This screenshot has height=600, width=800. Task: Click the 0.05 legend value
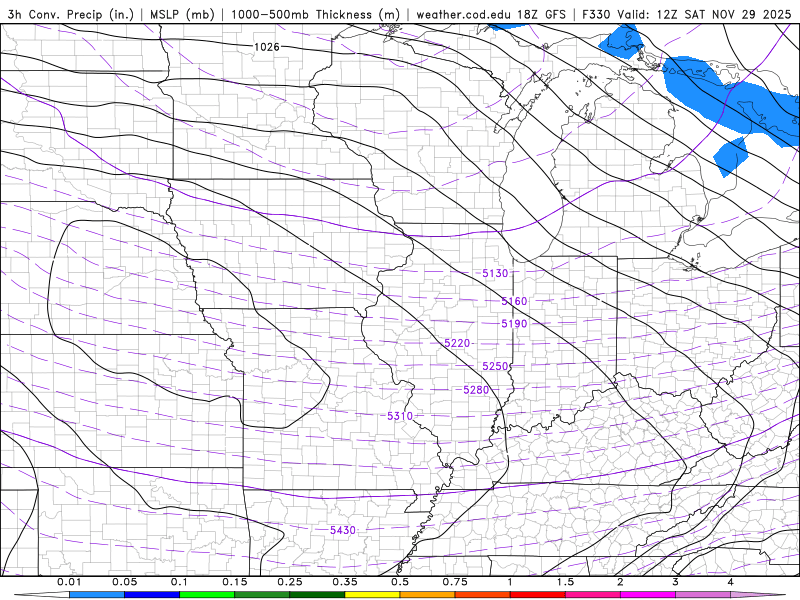pos(124,582)
